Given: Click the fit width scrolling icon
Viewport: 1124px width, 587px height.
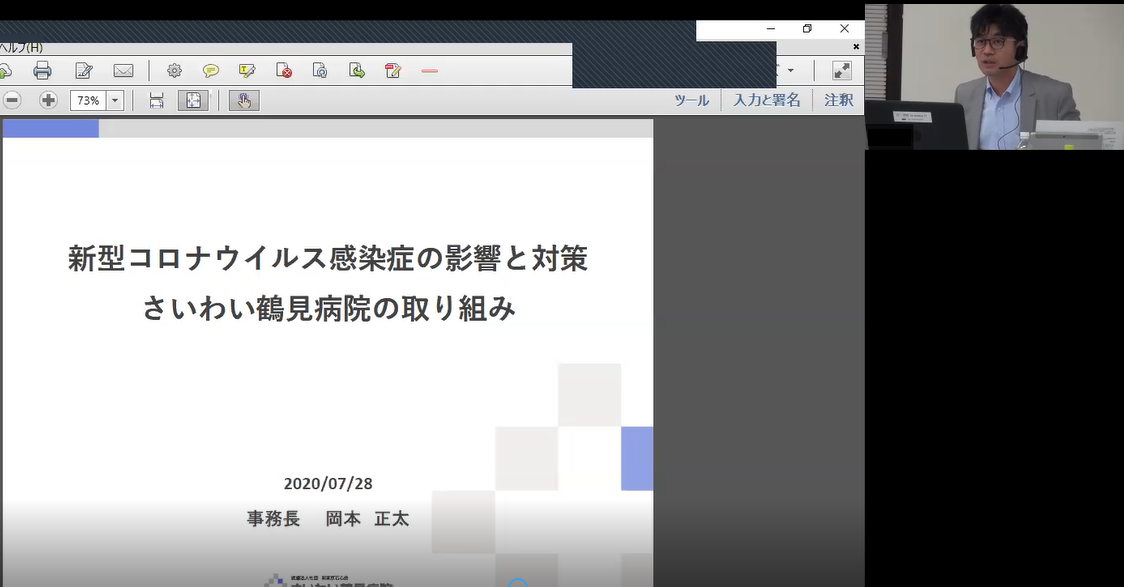Looking at the screenshot, I should click(156, 100).
